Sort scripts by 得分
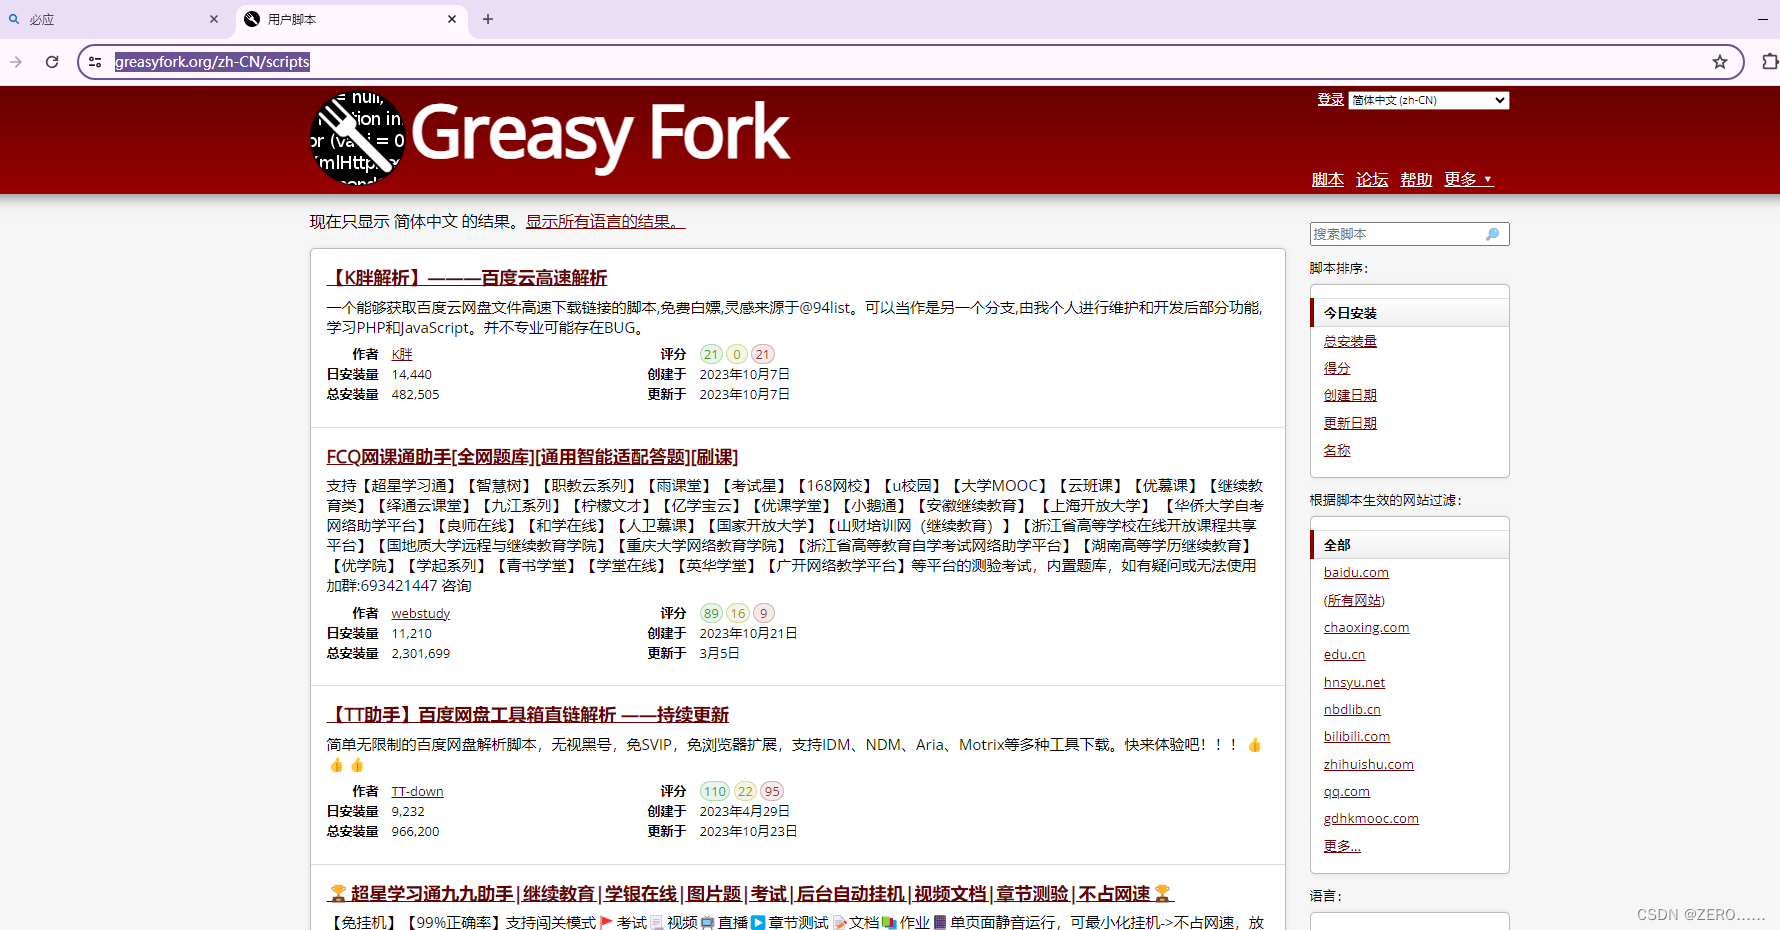The height and width of the screenshot is (930, 1780). pyautogui.click(x=1337, y=368)
